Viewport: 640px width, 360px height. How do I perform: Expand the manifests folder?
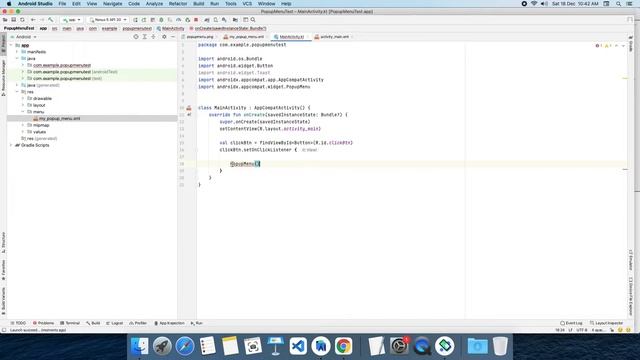[x=17, y=52]
